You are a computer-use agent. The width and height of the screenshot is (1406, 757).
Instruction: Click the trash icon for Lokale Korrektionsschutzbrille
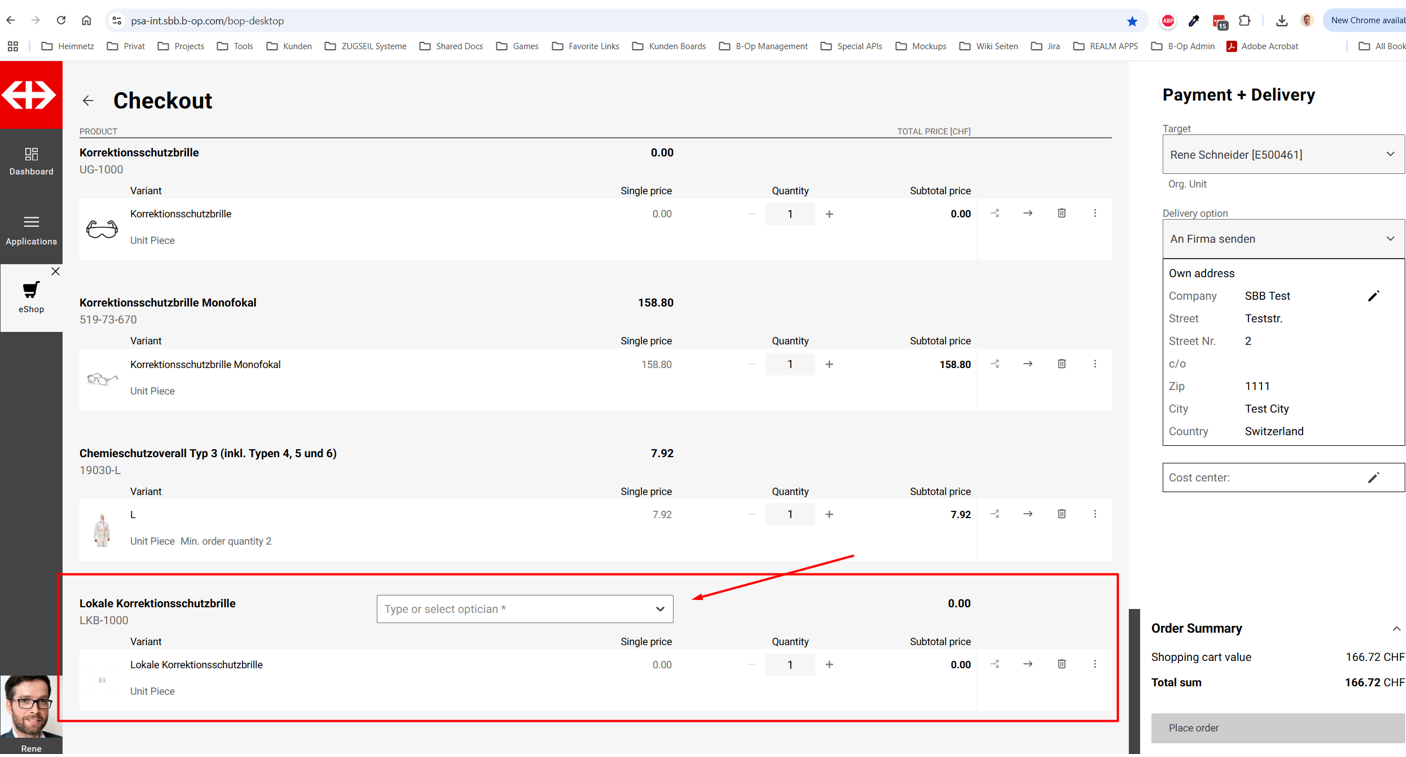point(1061,664)
